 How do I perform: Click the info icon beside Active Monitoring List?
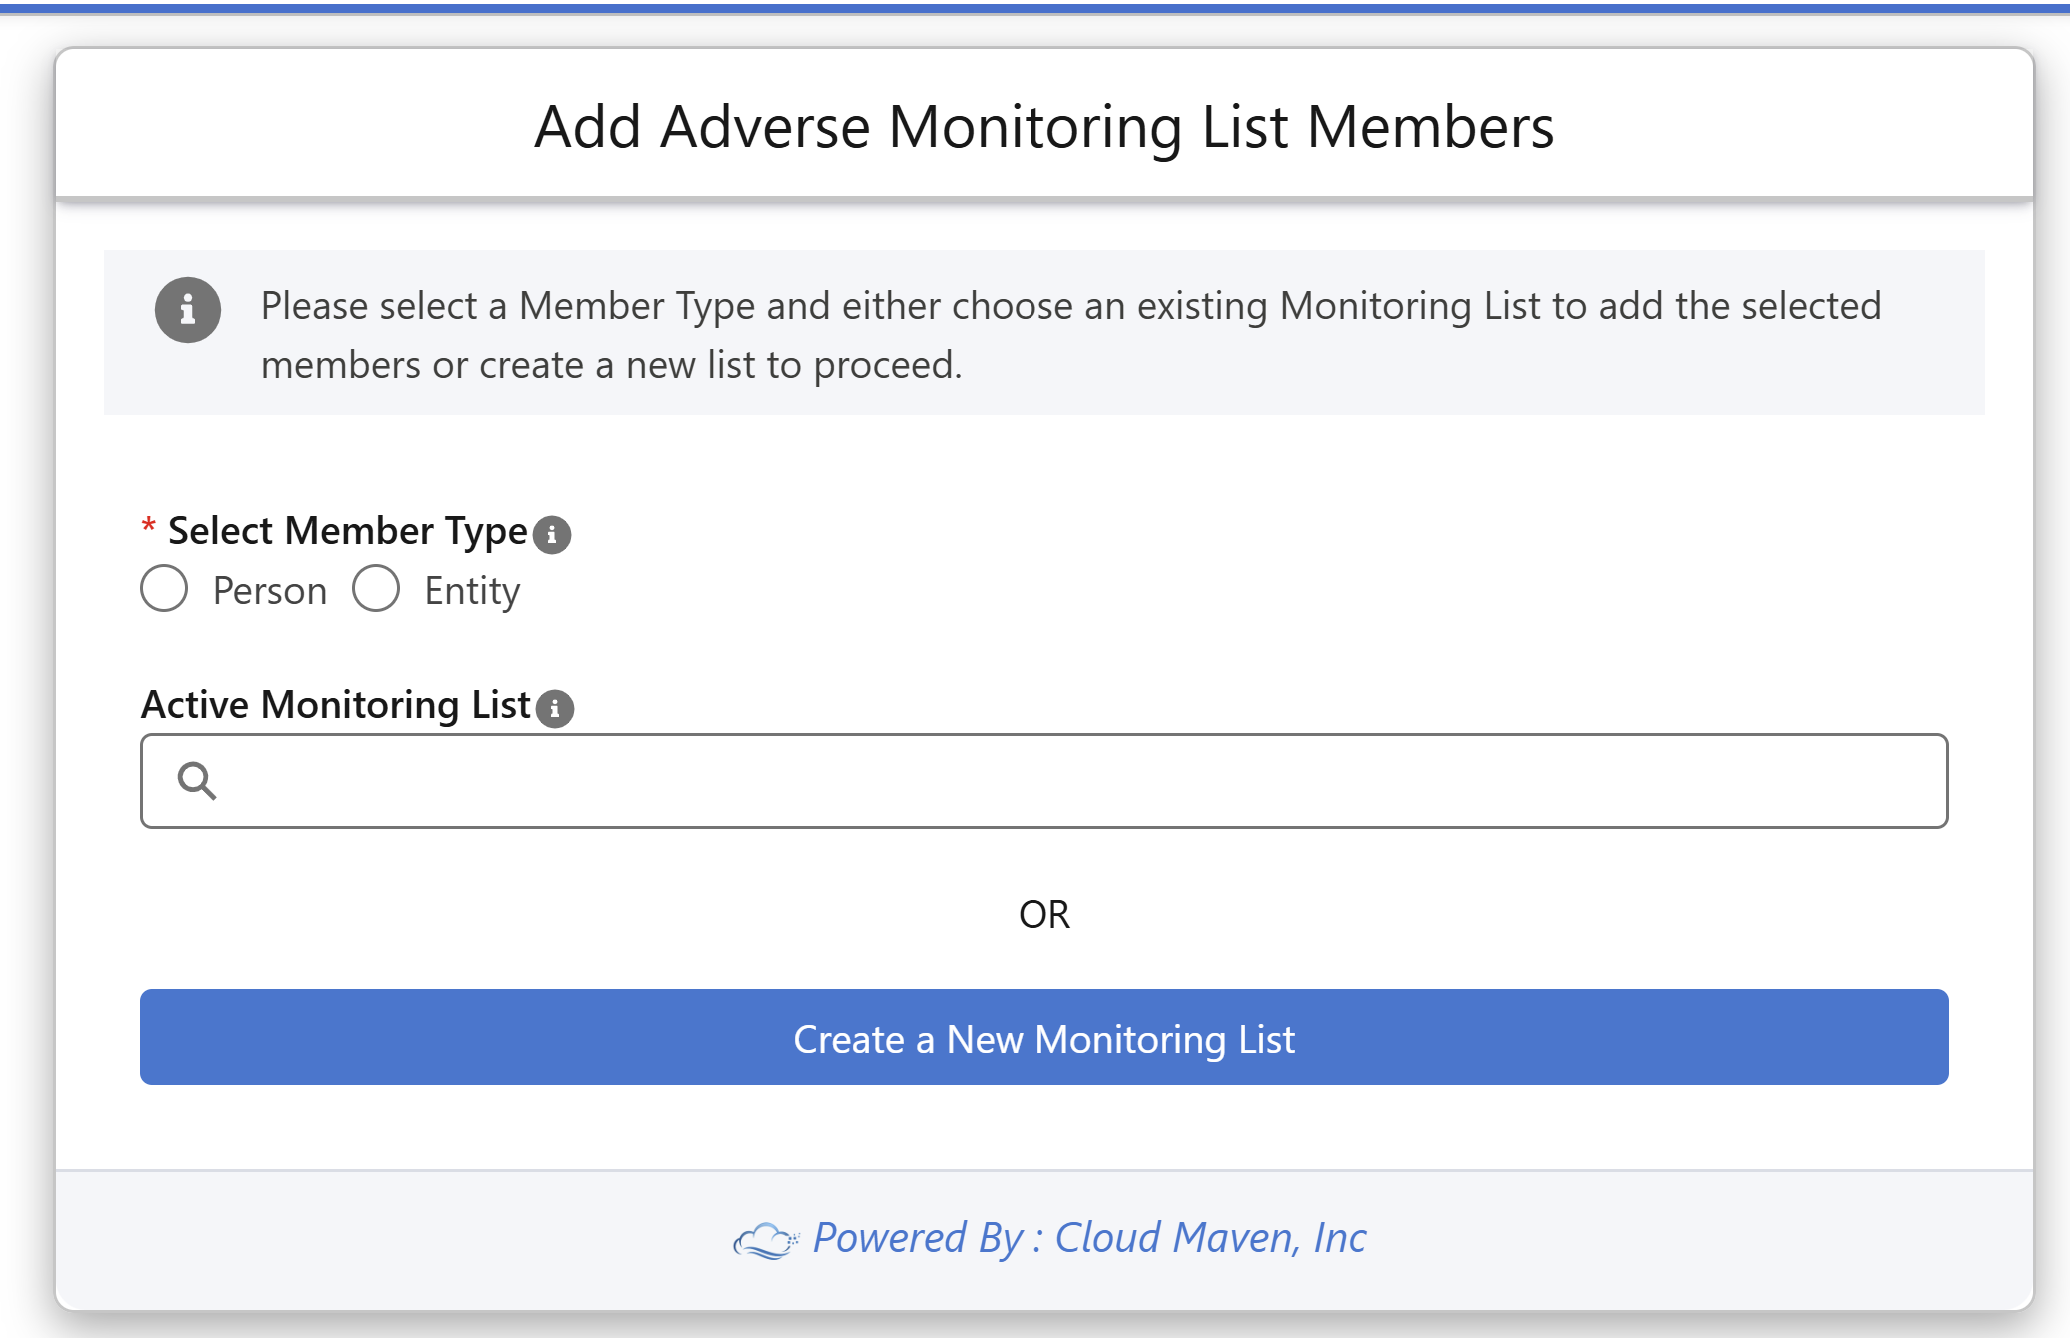click(x=555, y=709)
